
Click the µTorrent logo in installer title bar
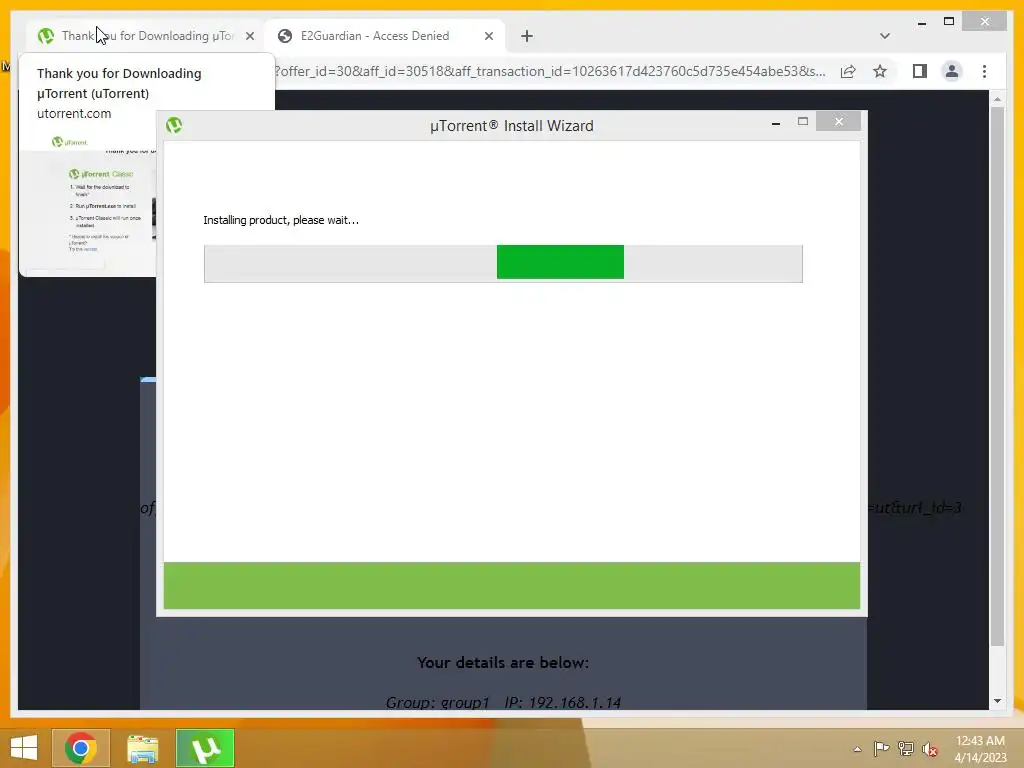tap(174, 125)
